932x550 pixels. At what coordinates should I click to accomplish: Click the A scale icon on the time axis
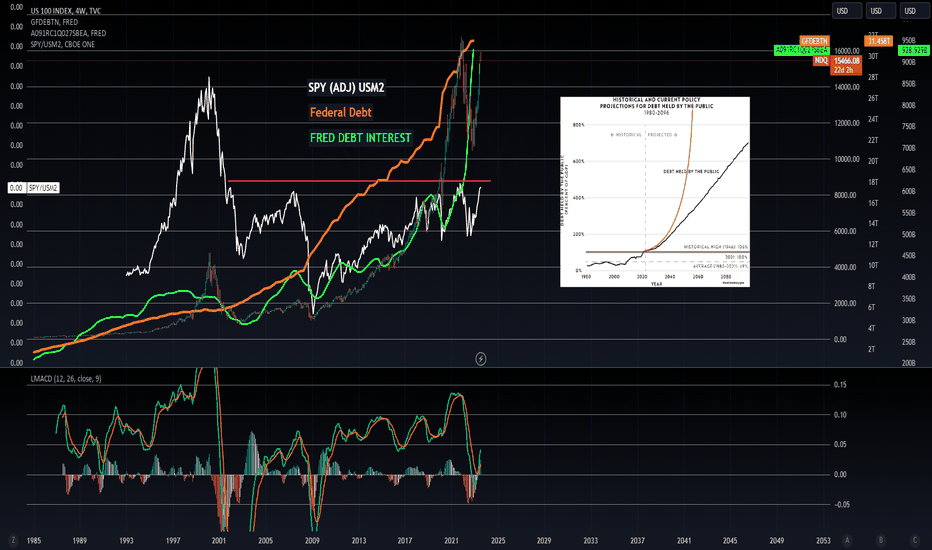848,540
